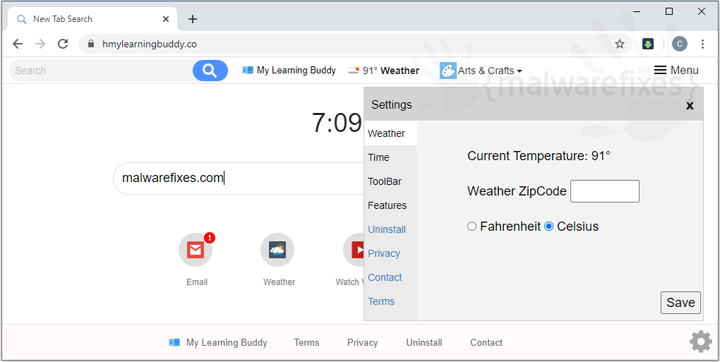Image resolution: width=720 pixels, height=362 pixels.
Task: Open the hamburger Menu
Action: (676, 70)
